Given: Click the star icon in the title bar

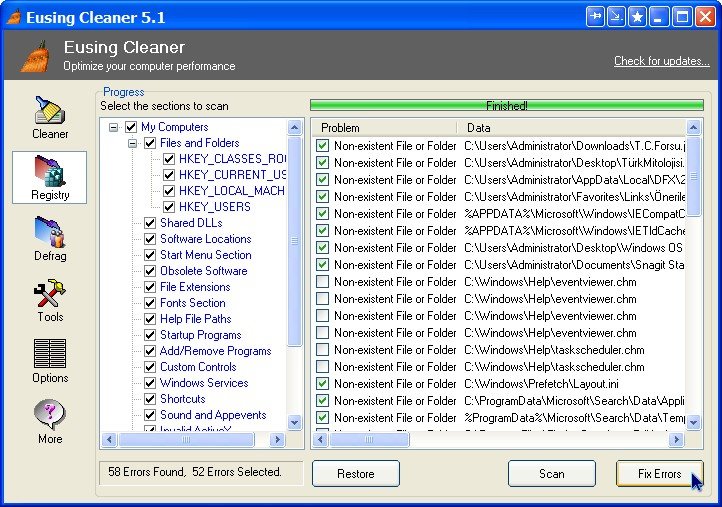Looking at the screenshot, I should [637, 17].
